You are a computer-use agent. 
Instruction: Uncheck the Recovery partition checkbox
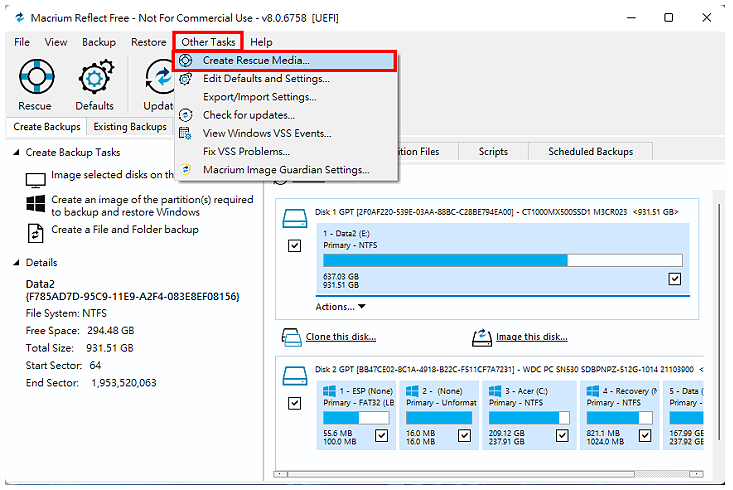(645, 436)
